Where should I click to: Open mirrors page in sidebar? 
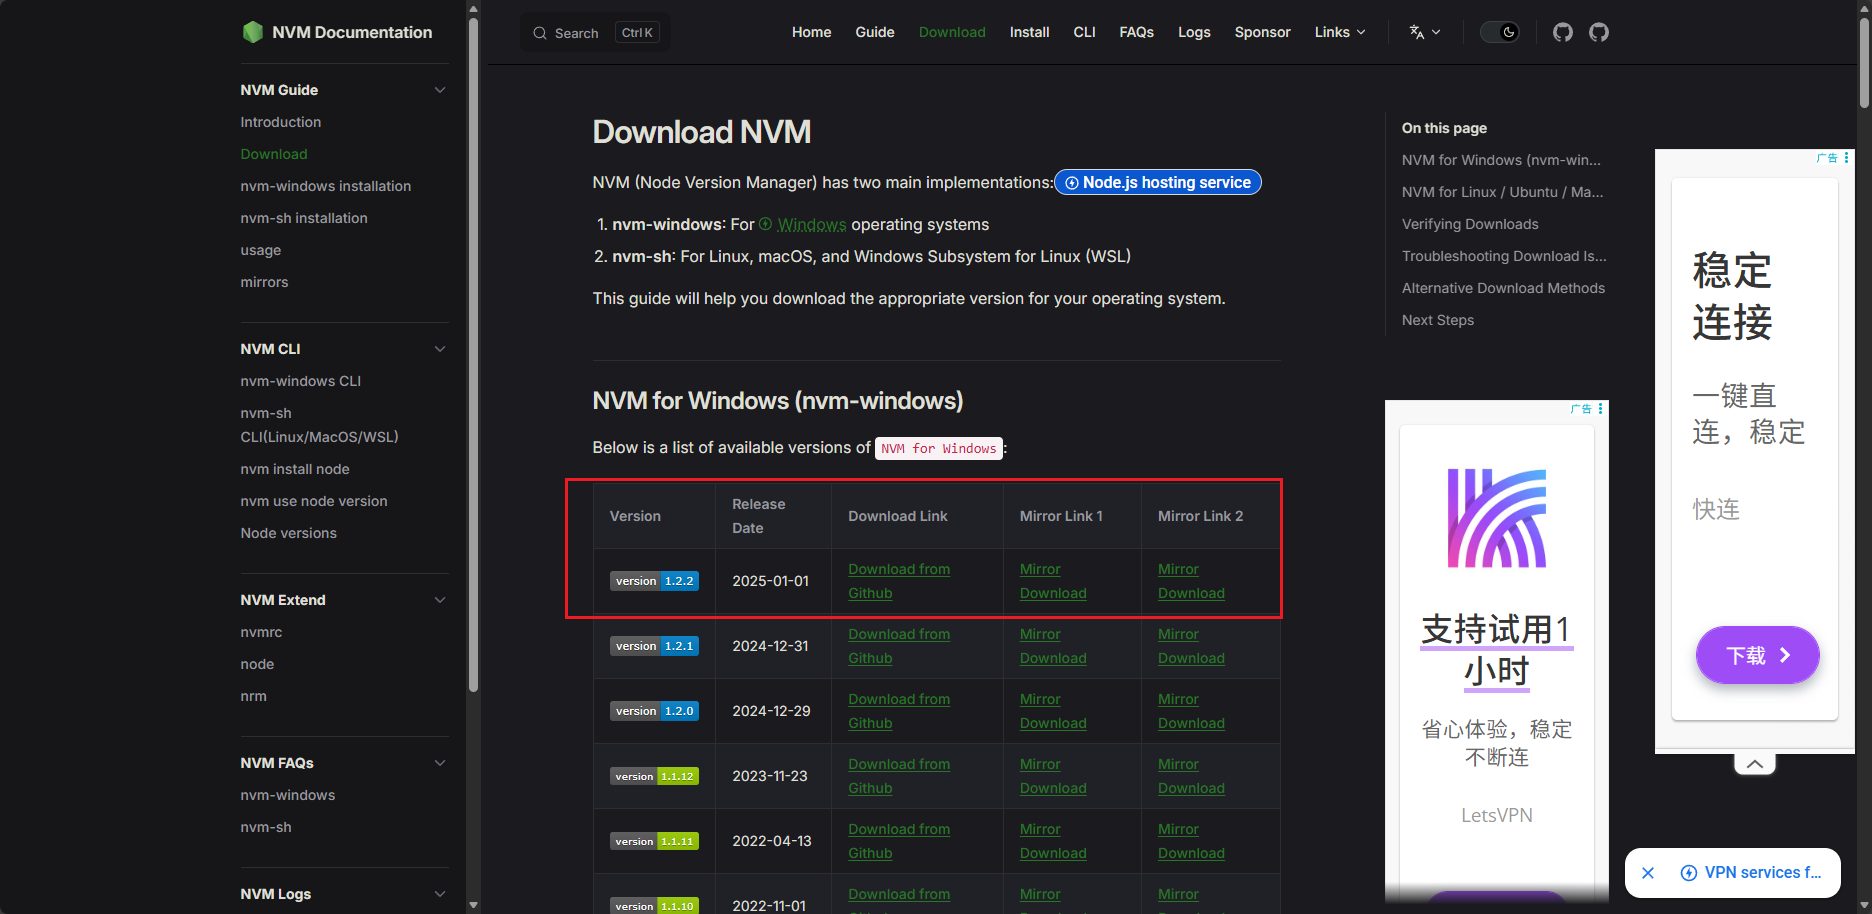click(264, 282)
